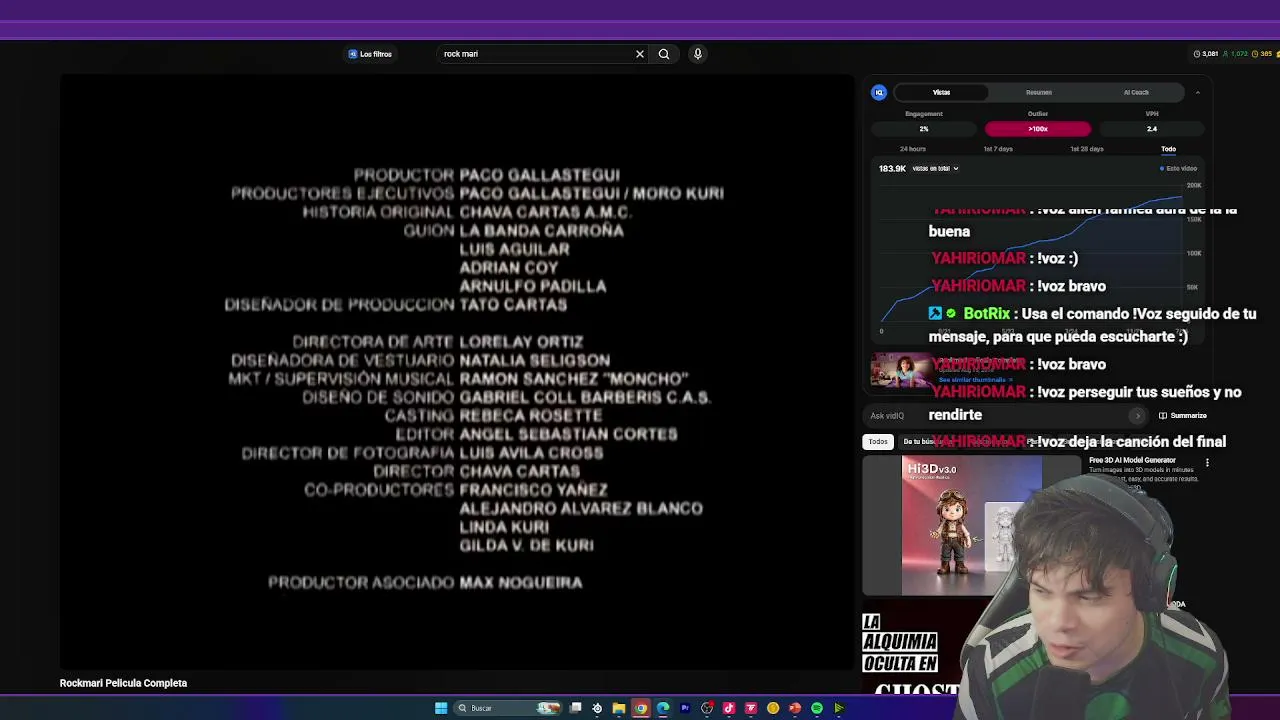
Task: Show the 1st 7 days range
Action: coord(998,149)
